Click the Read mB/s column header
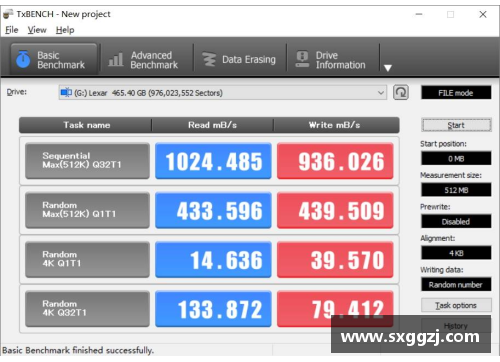 tap(213, 125)
